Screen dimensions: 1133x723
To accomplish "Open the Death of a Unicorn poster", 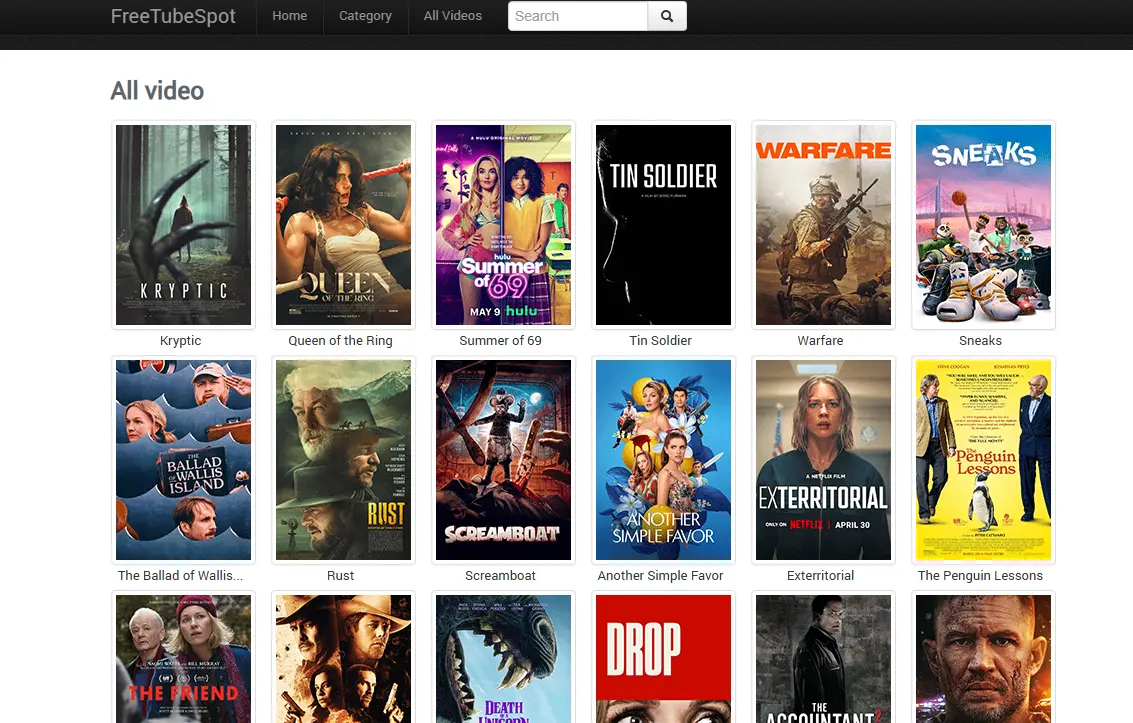I will pyautogui.click(x=504, y=659).
